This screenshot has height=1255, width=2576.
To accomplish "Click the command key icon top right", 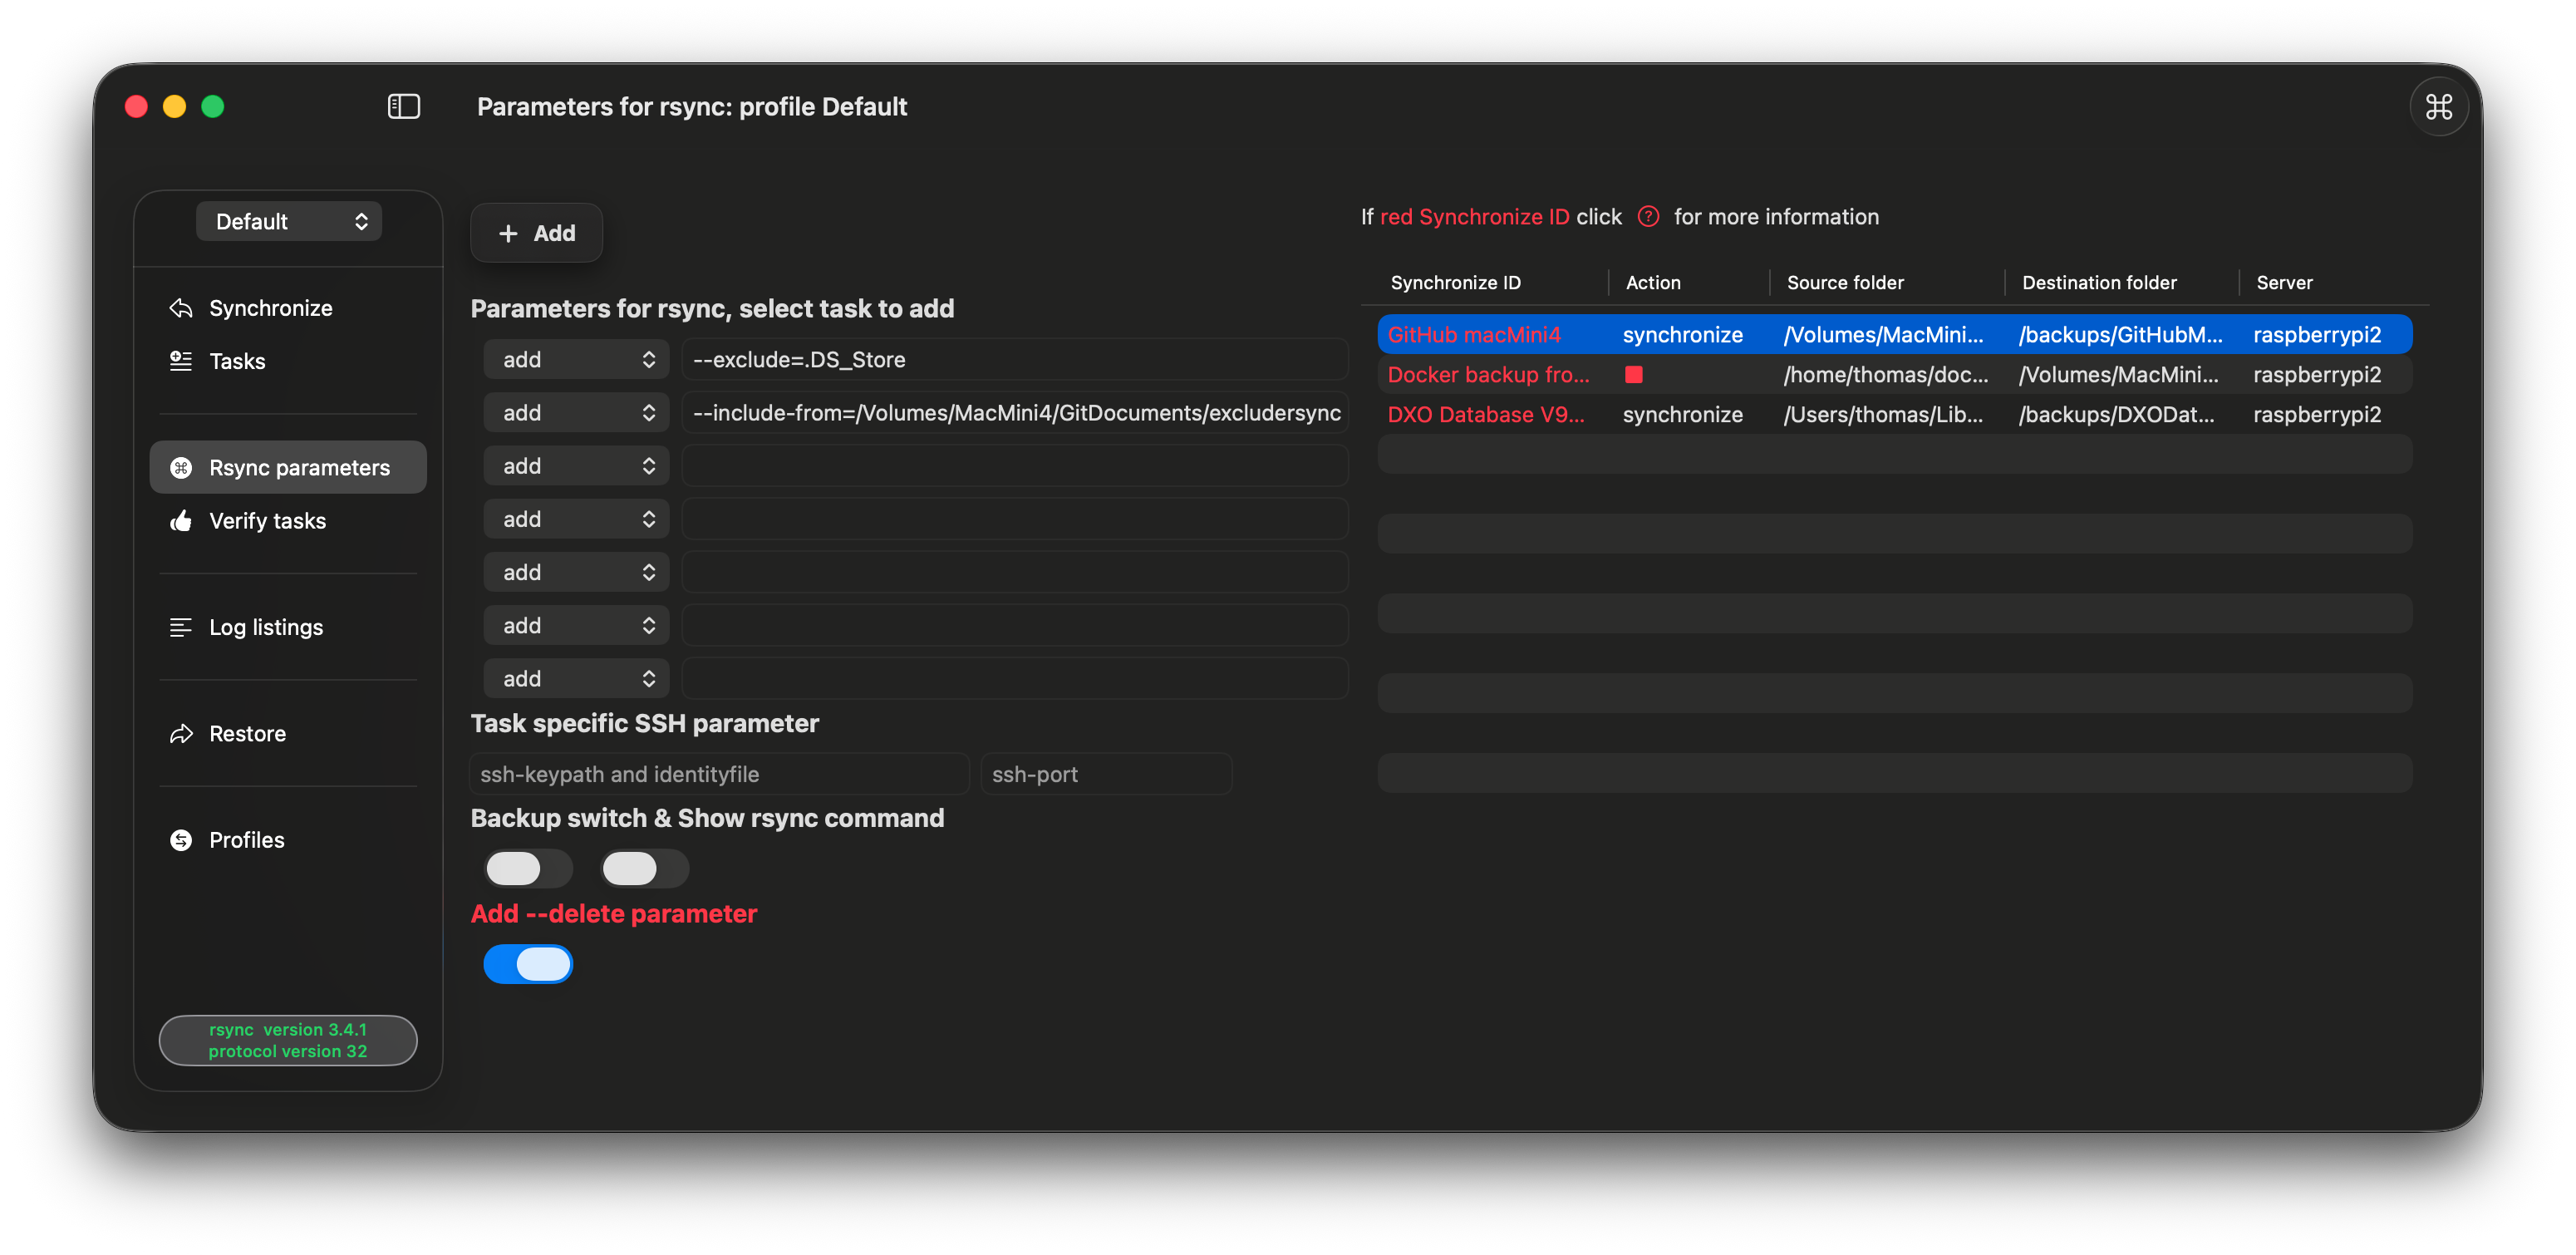I will 2438,106.
